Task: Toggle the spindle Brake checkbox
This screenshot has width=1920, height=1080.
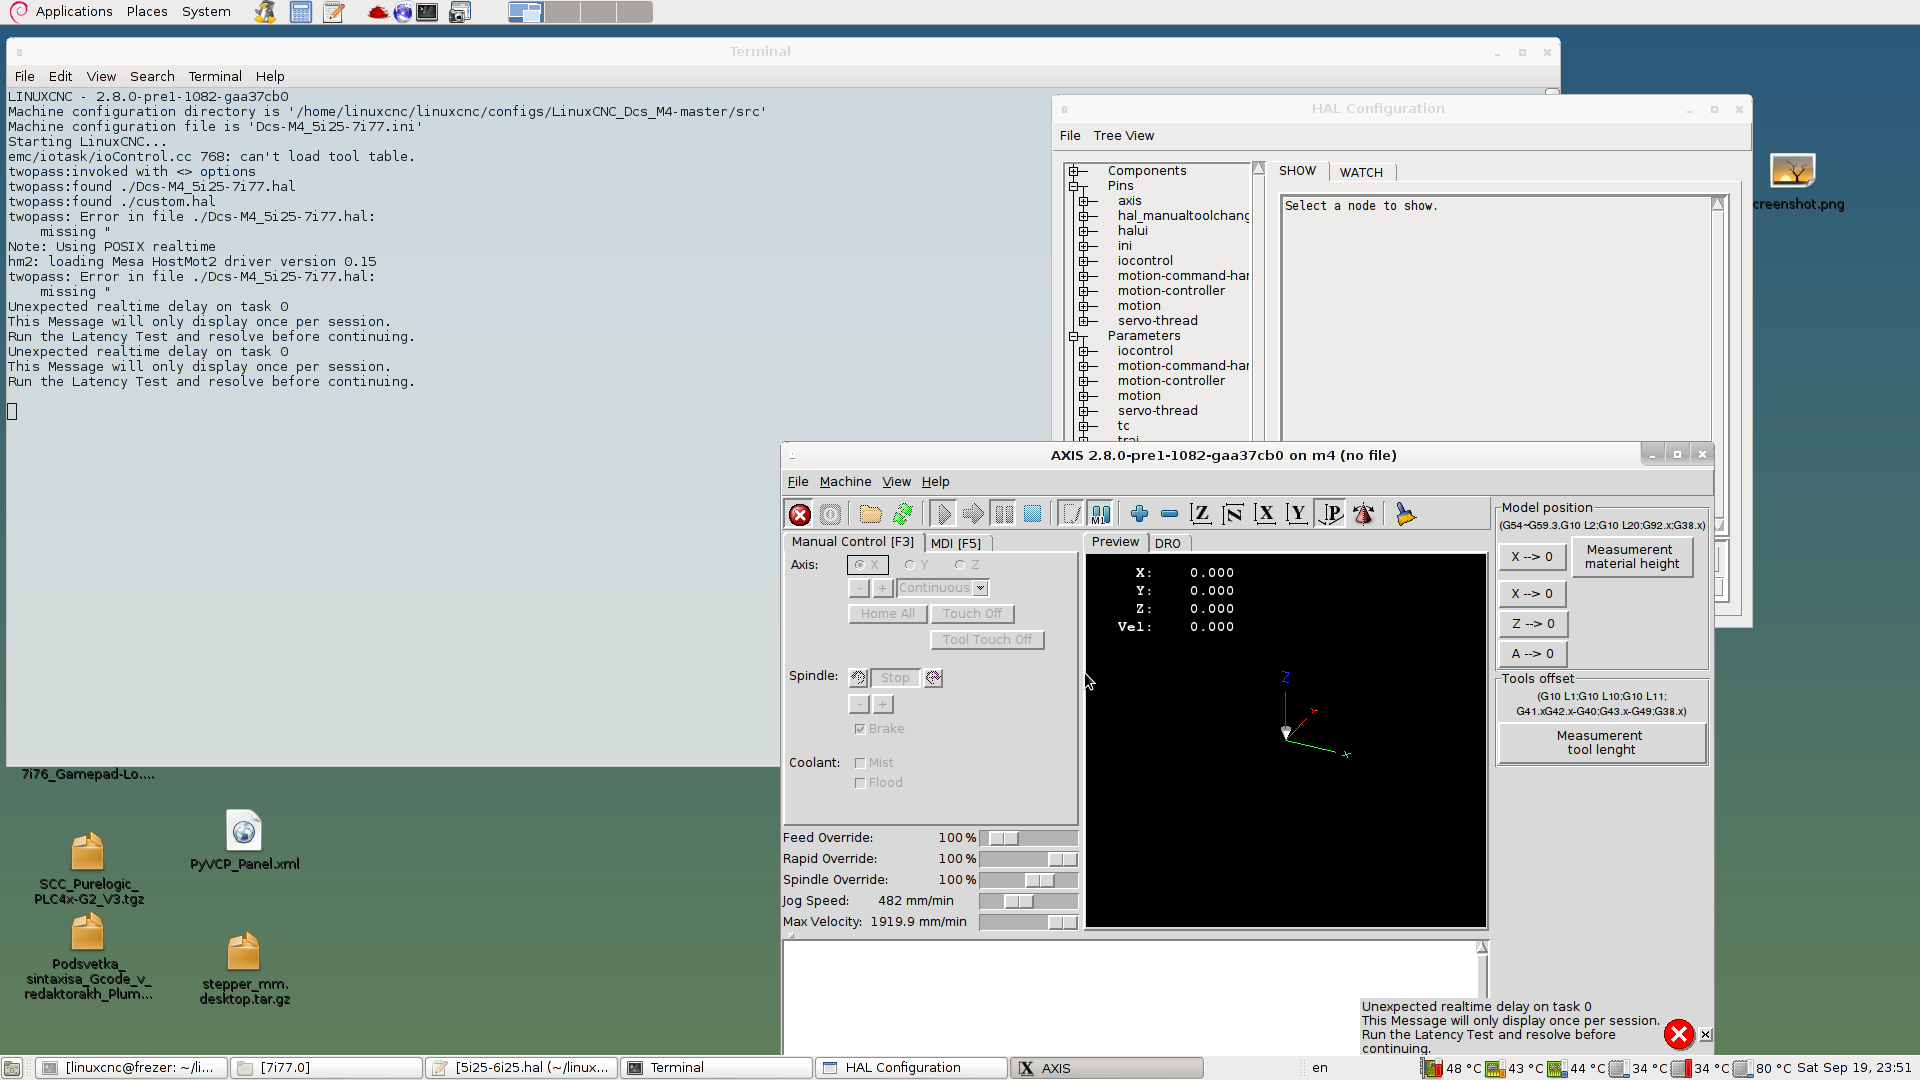Action: [x=860, y=729]
